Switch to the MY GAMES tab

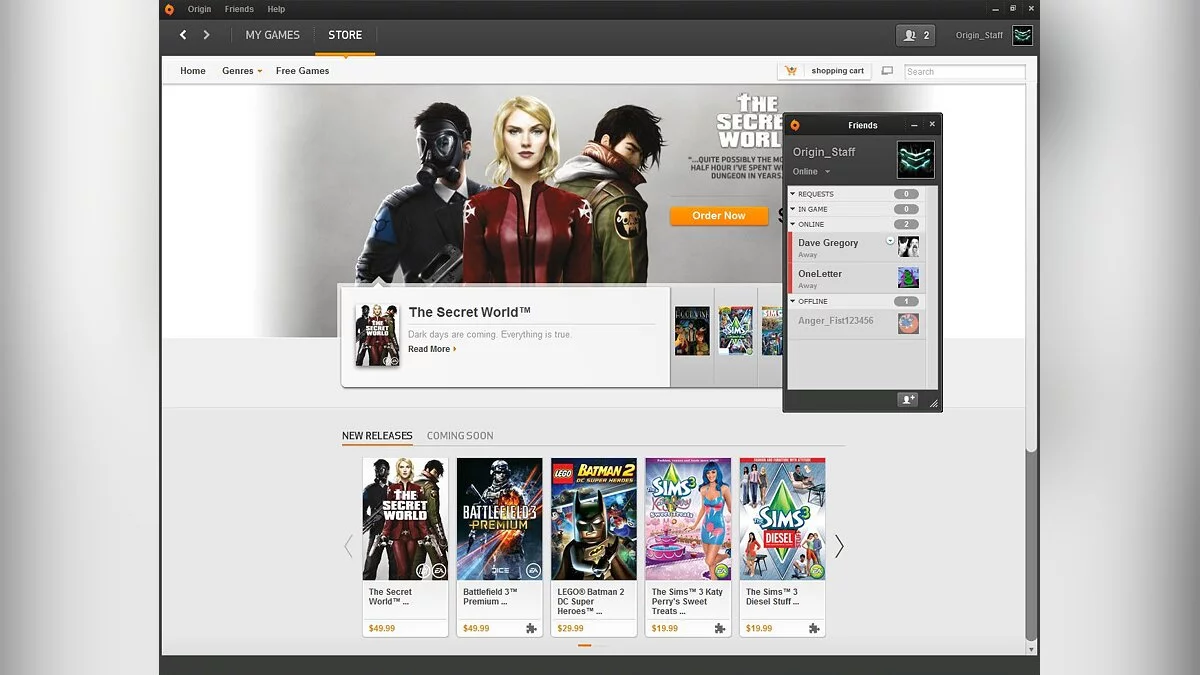click(272, 35)
